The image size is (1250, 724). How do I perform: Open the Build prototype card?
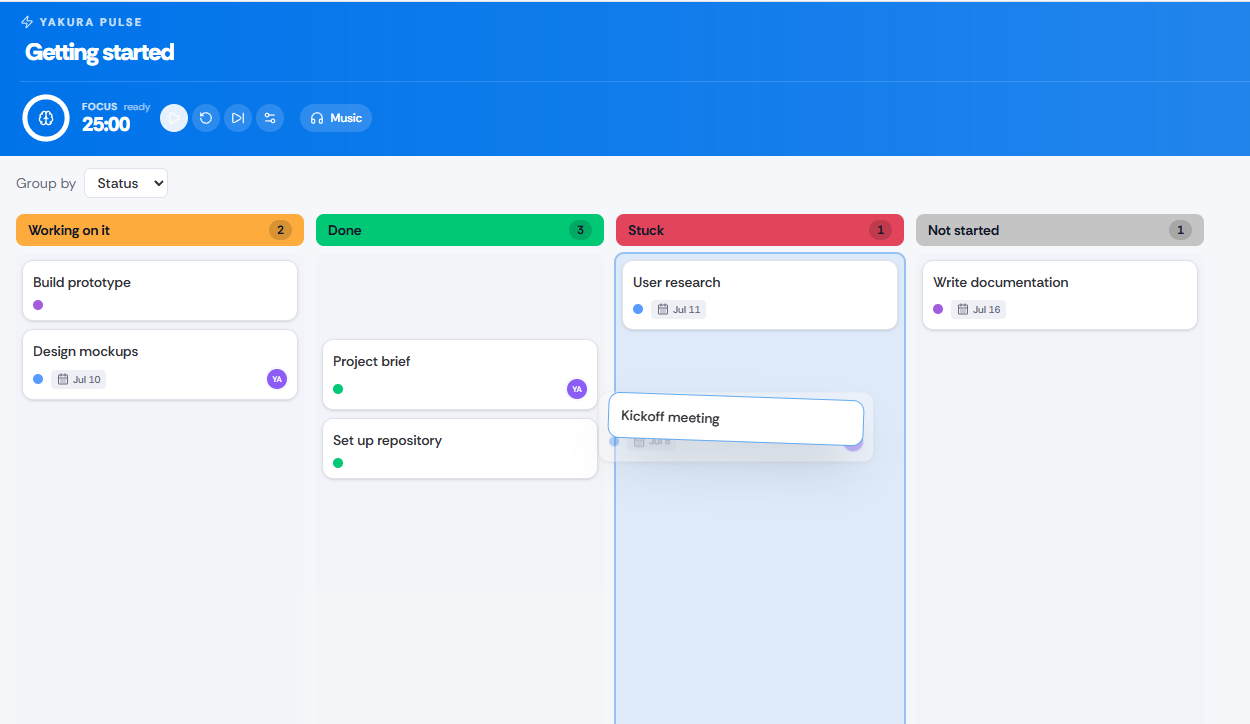[160, 291]
